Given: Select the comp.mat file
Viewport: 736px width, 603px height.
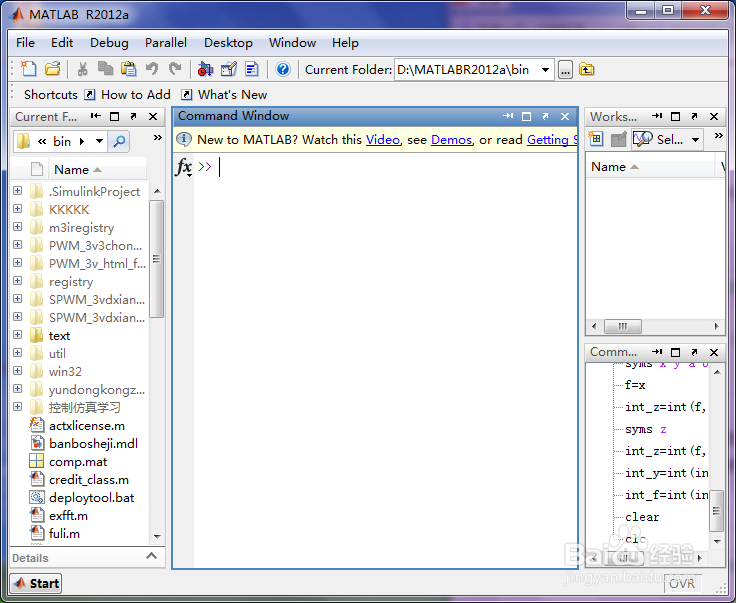Looking at the screenshot, I should 78,462.
